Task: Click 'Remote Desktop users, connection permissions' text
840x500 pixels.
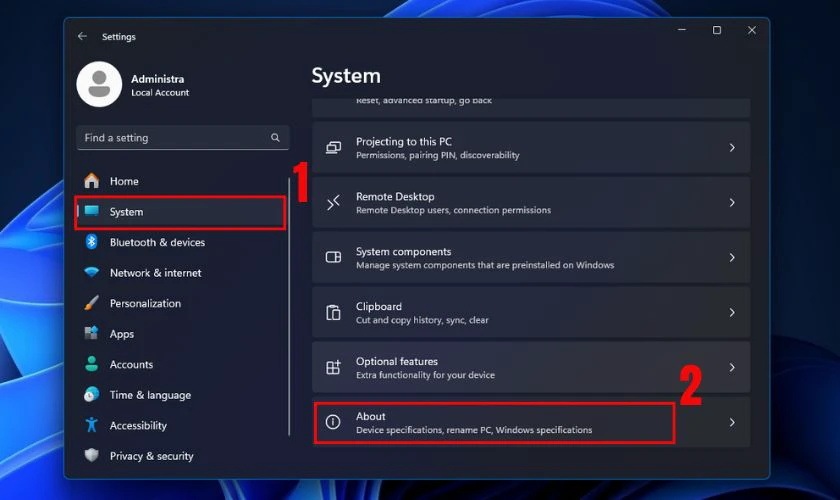Action: coord(453,210)
